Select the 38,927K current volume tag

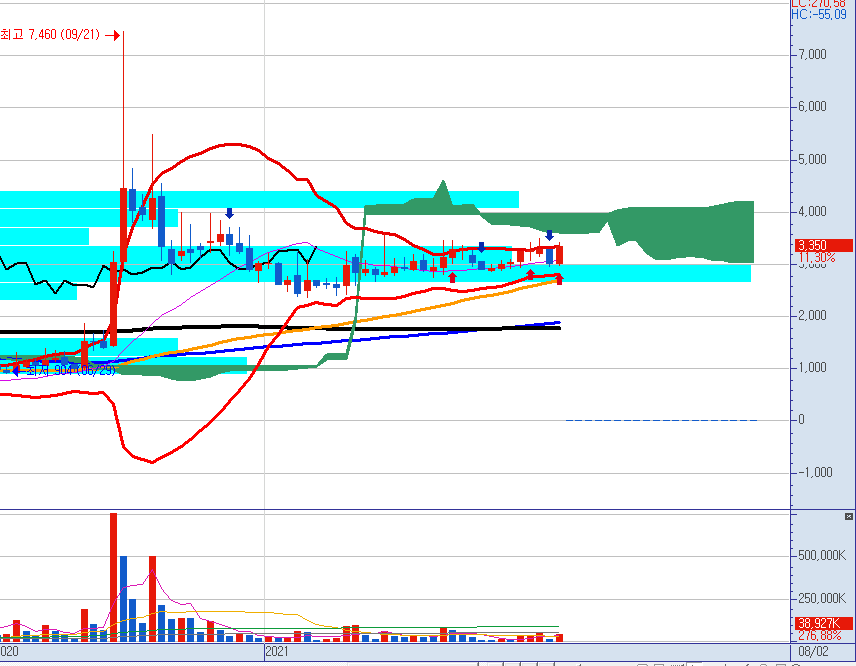point(824,623)
